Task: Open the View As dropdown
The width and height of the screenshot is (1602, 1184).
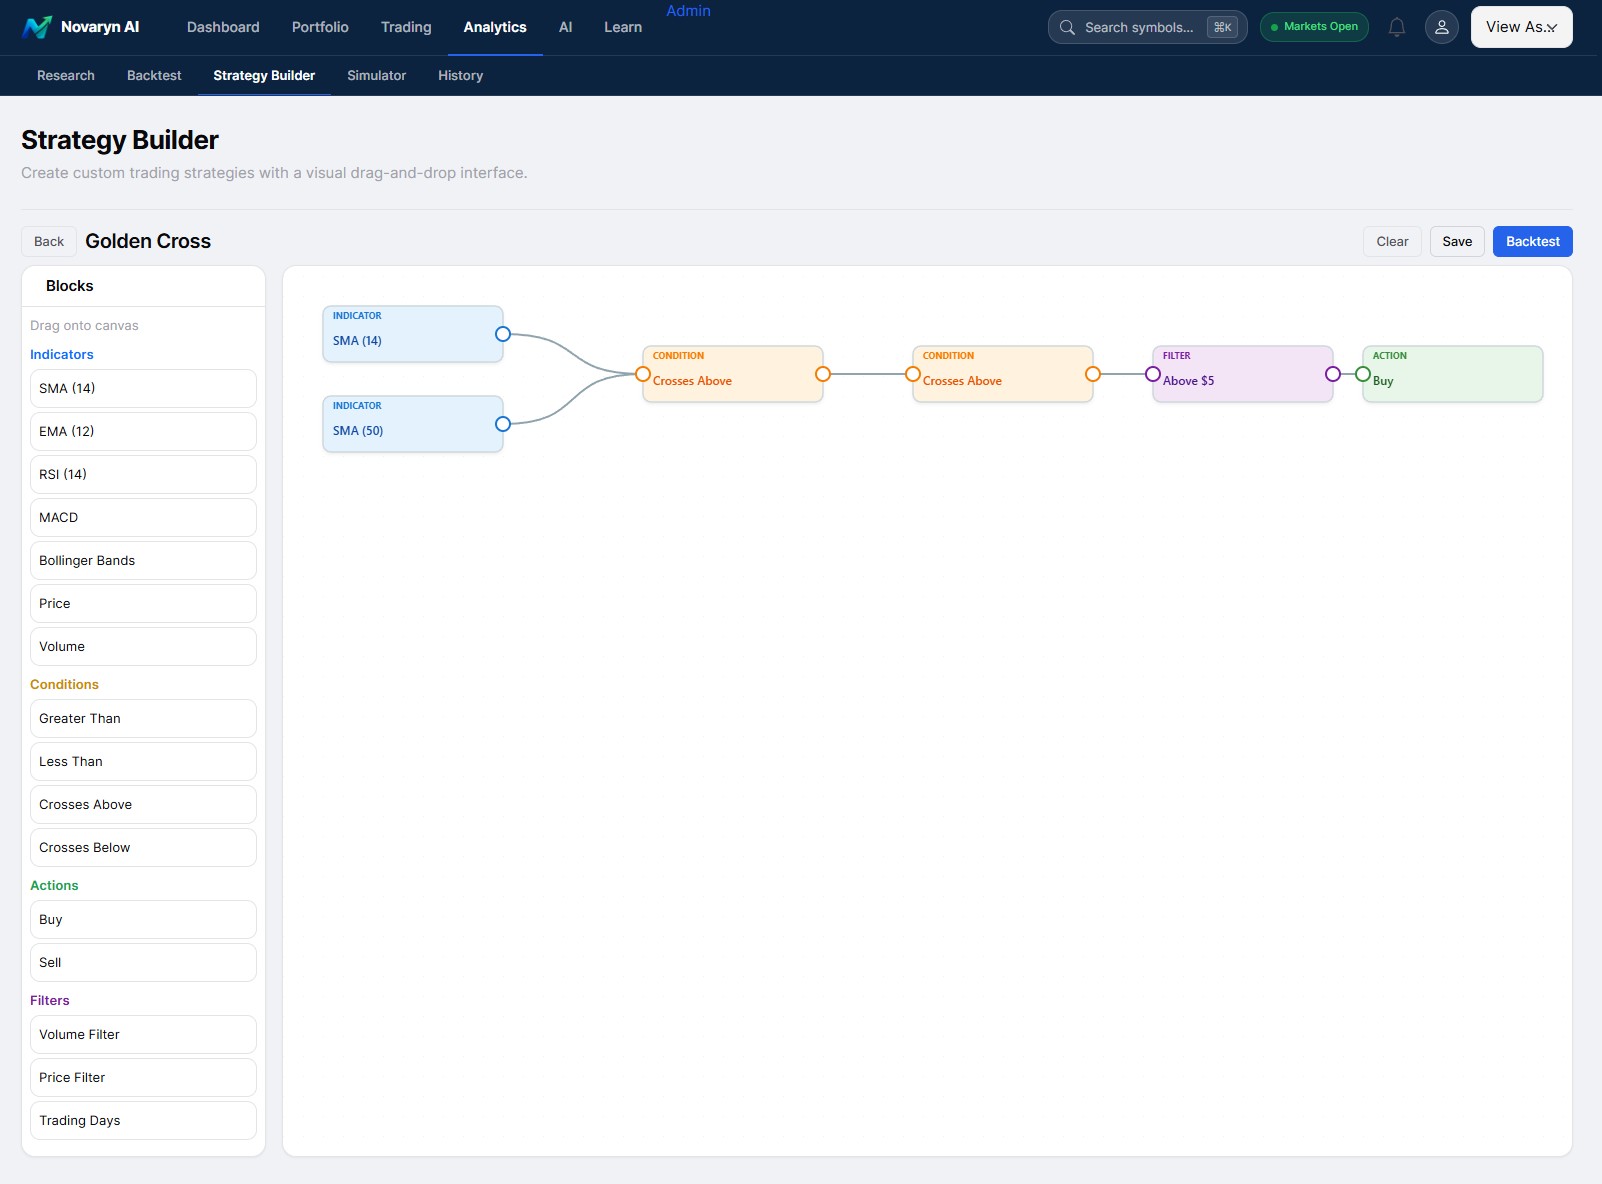Action: (1520, 27)
